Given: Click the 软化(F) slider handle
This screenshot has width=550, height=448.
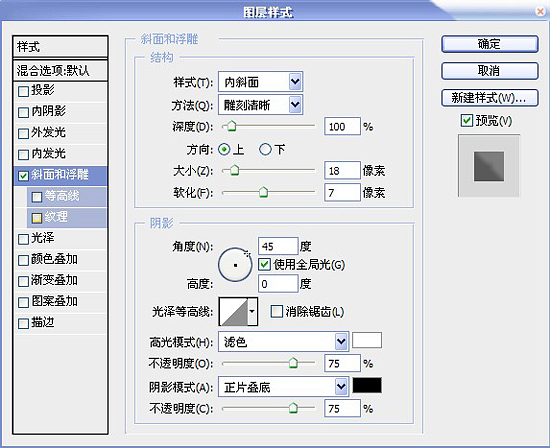Looking at the screenshot, I should 263,192.
